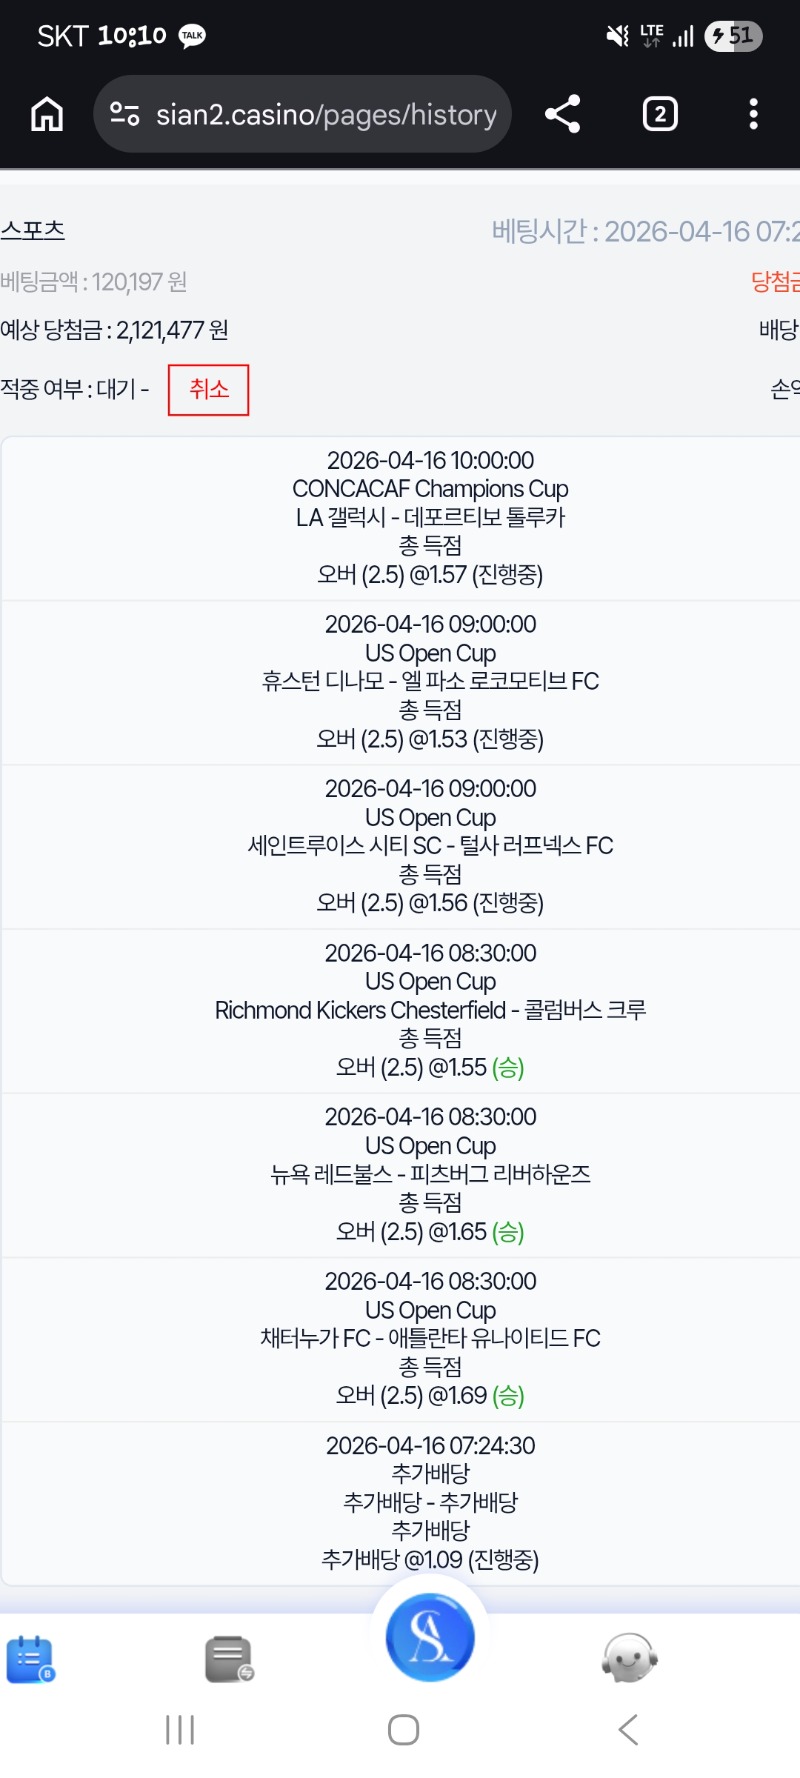Screen dimensions: 800x1778
Task: Select the Richmond Kickers Chesterfield match row
Action: (430, 1011)
